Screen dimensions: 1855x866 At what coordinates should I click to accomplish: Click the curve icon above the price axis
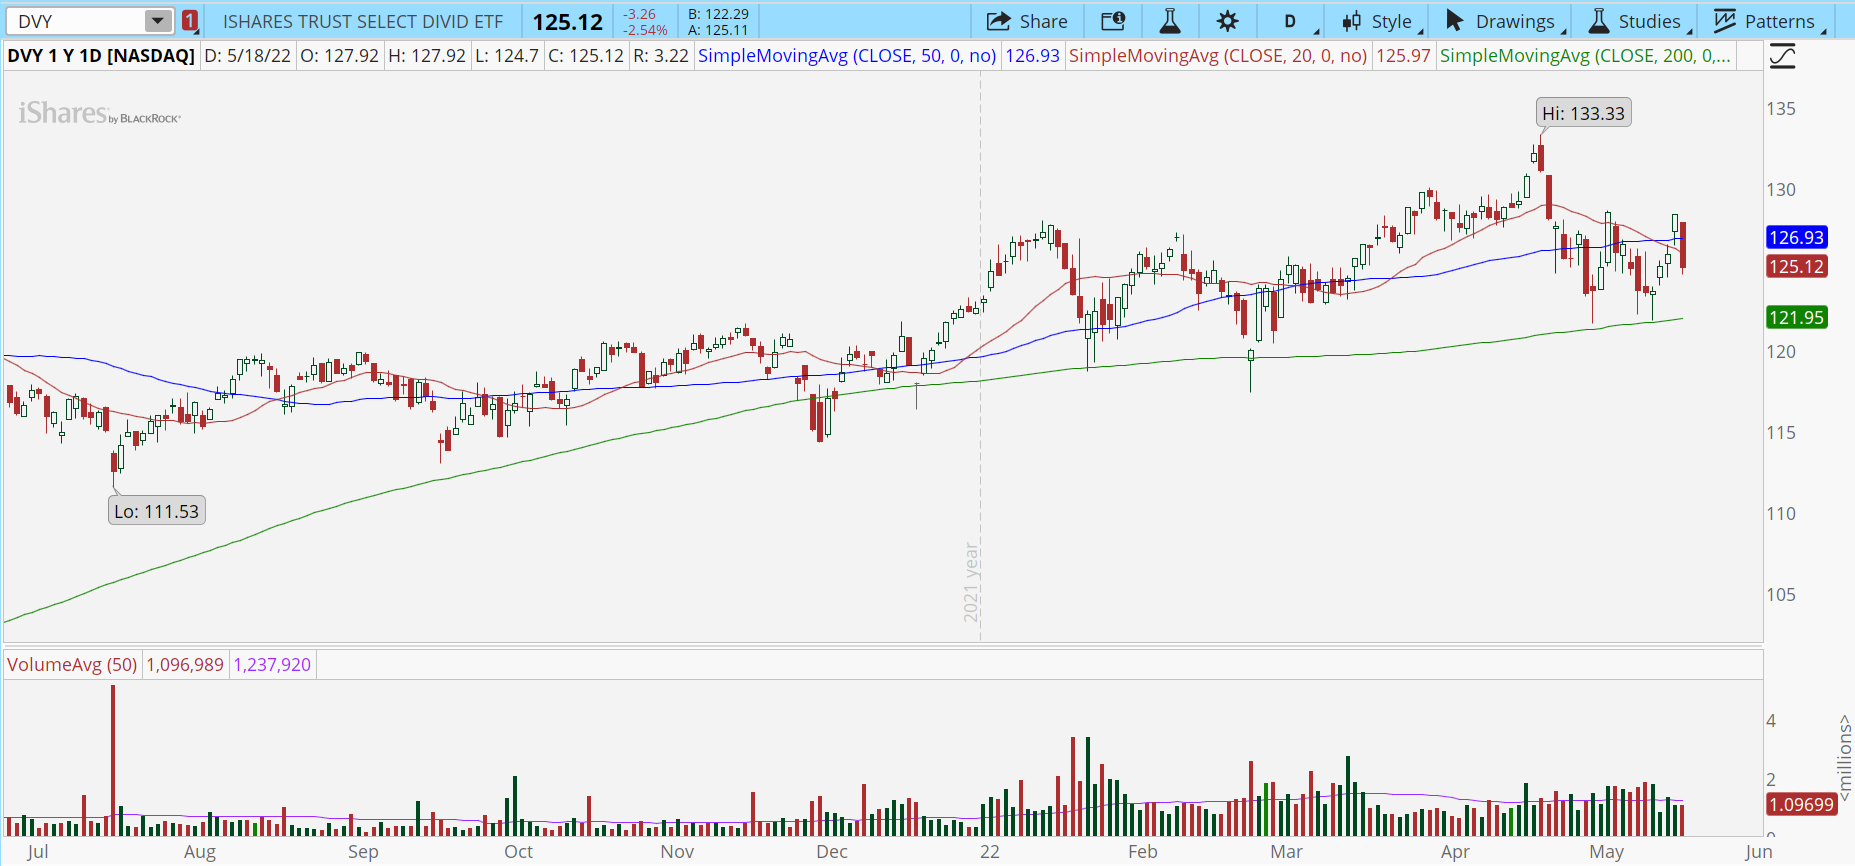pyautogui.click(x=1782, y=56)
